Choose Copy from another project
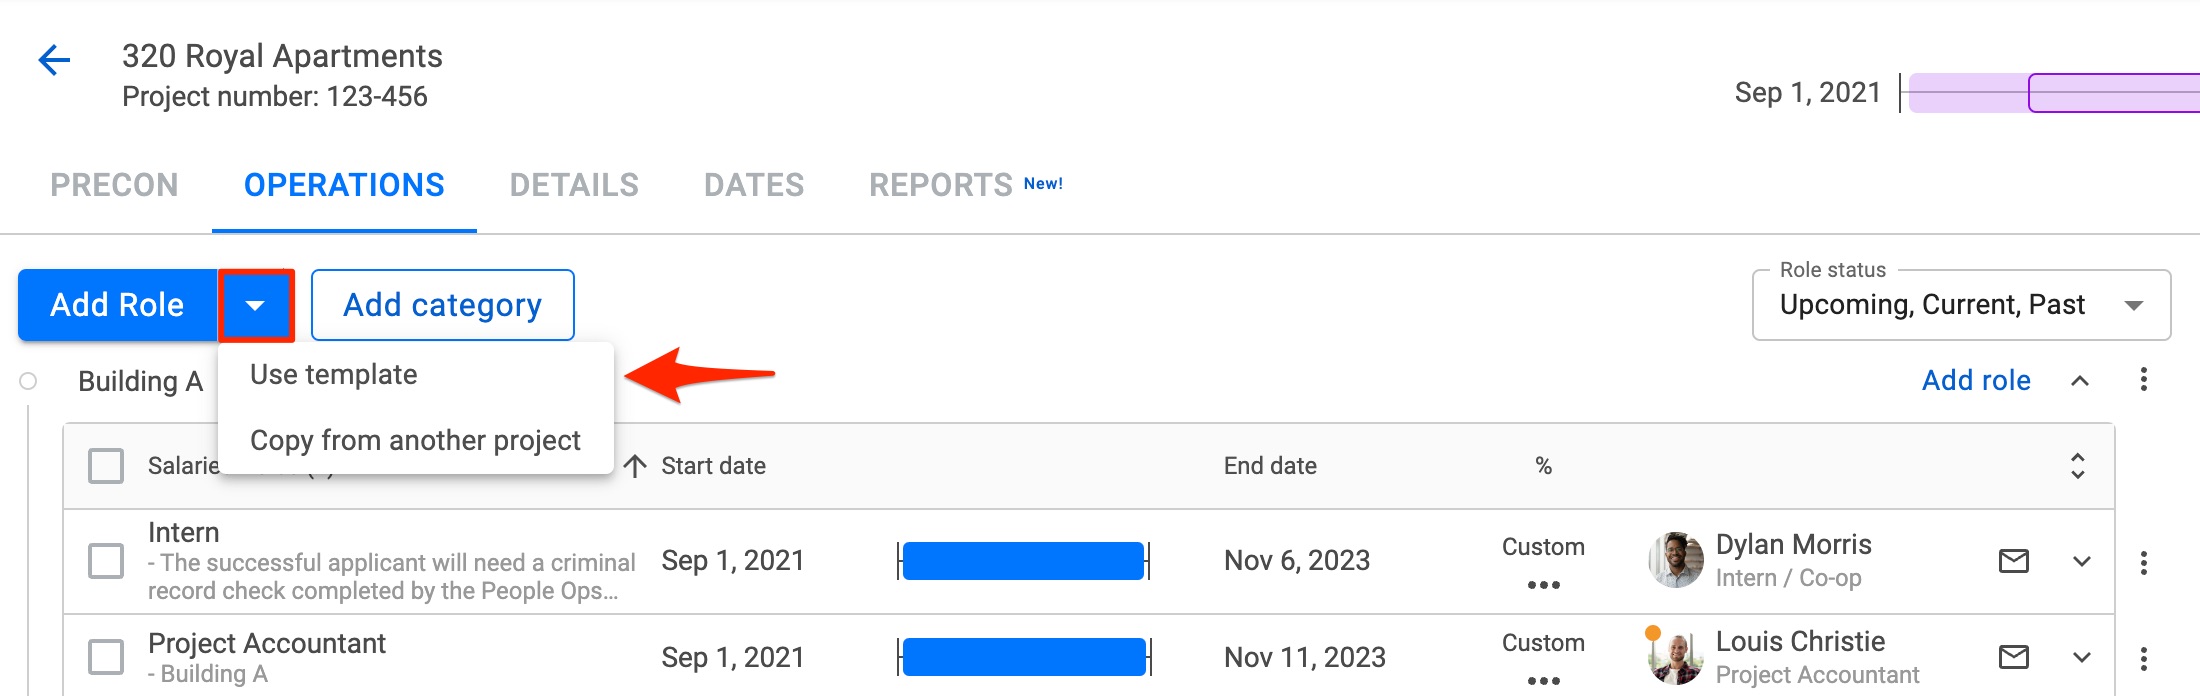 (x=415, y=441)
